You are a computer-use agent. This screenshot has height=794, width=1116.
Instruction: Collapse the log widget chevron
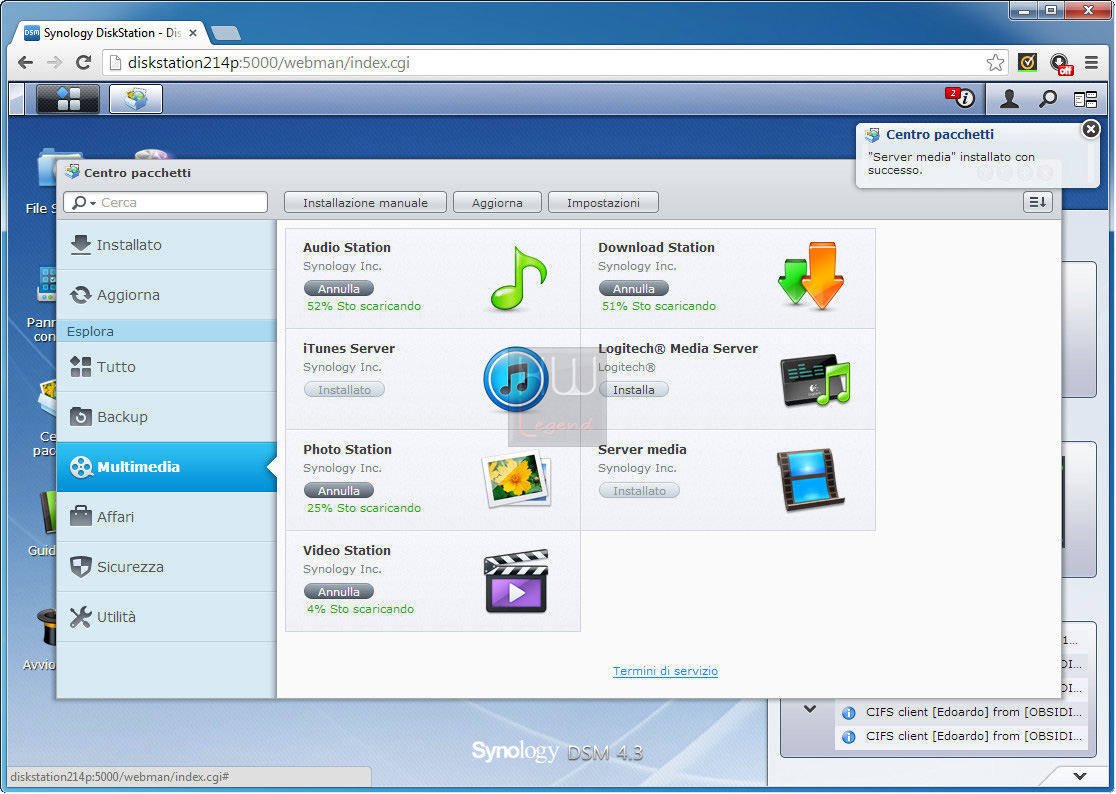[x=809, y=709]
